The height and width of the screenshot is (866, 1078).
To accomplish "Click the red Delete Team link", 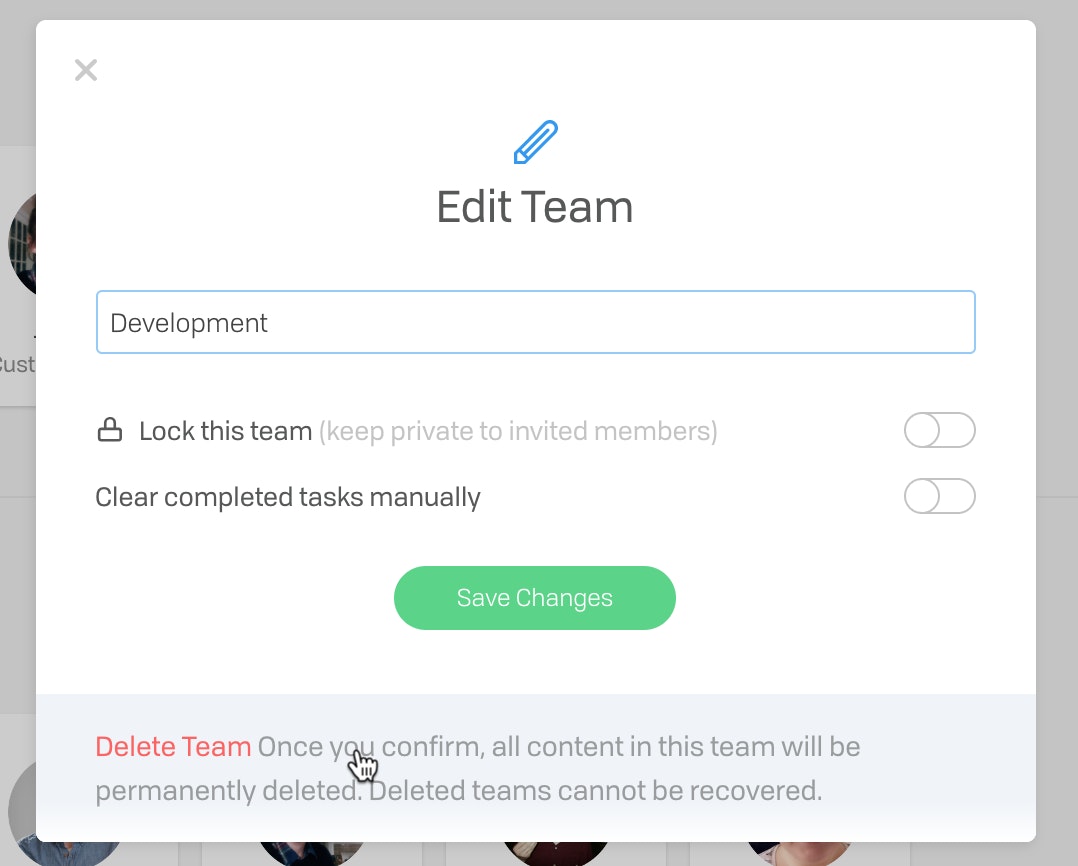I will [x=173, y=747].
